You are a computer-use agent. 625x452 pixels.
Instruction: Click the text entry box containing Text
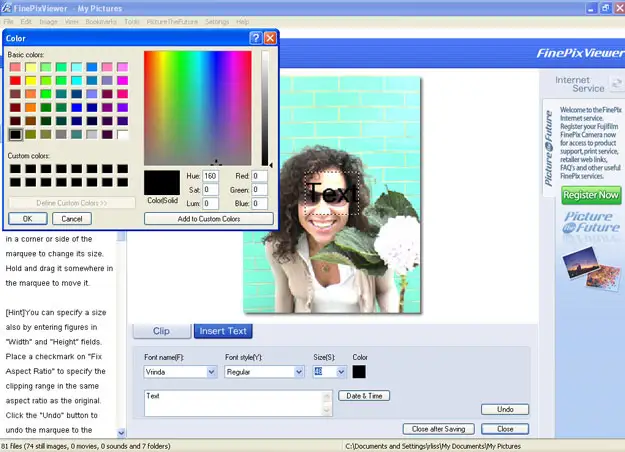tap(234, 403)
